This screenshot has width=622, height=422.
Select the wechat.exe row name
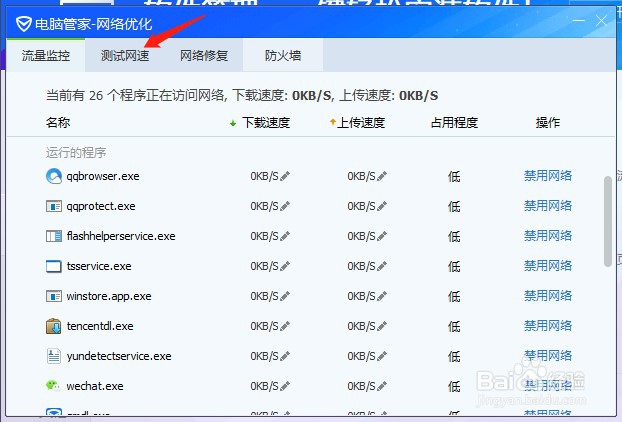pyautogui.click(x=95, y=386)
